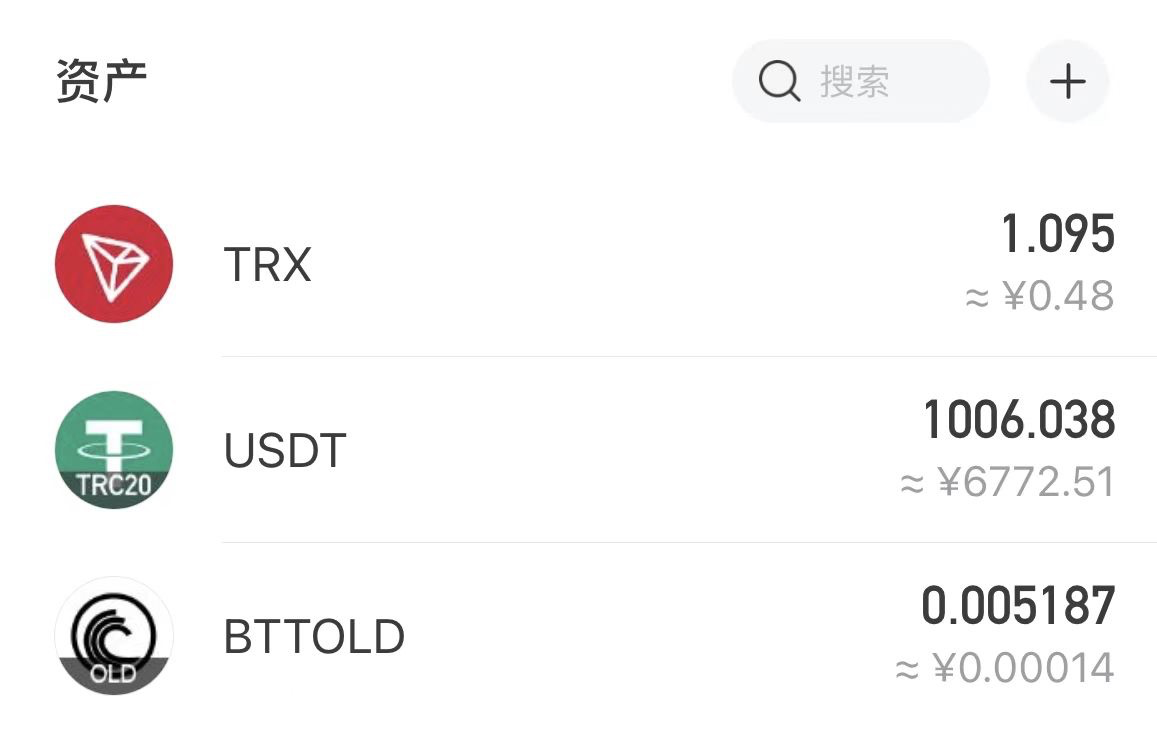Tap the plus icon to add a token

pyautogui.click(x=1068, y=82)
